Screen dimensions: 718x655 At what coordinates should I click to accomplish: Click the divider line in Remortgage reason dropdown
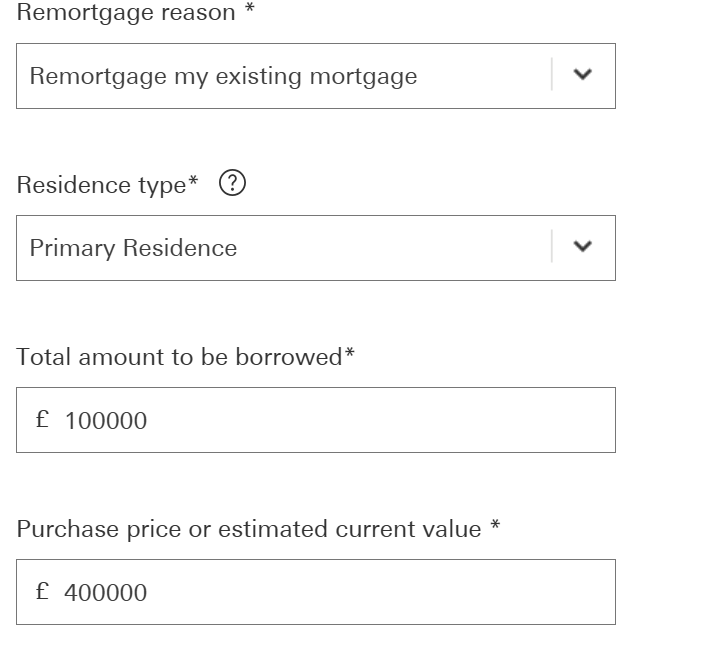coord(551,75)
